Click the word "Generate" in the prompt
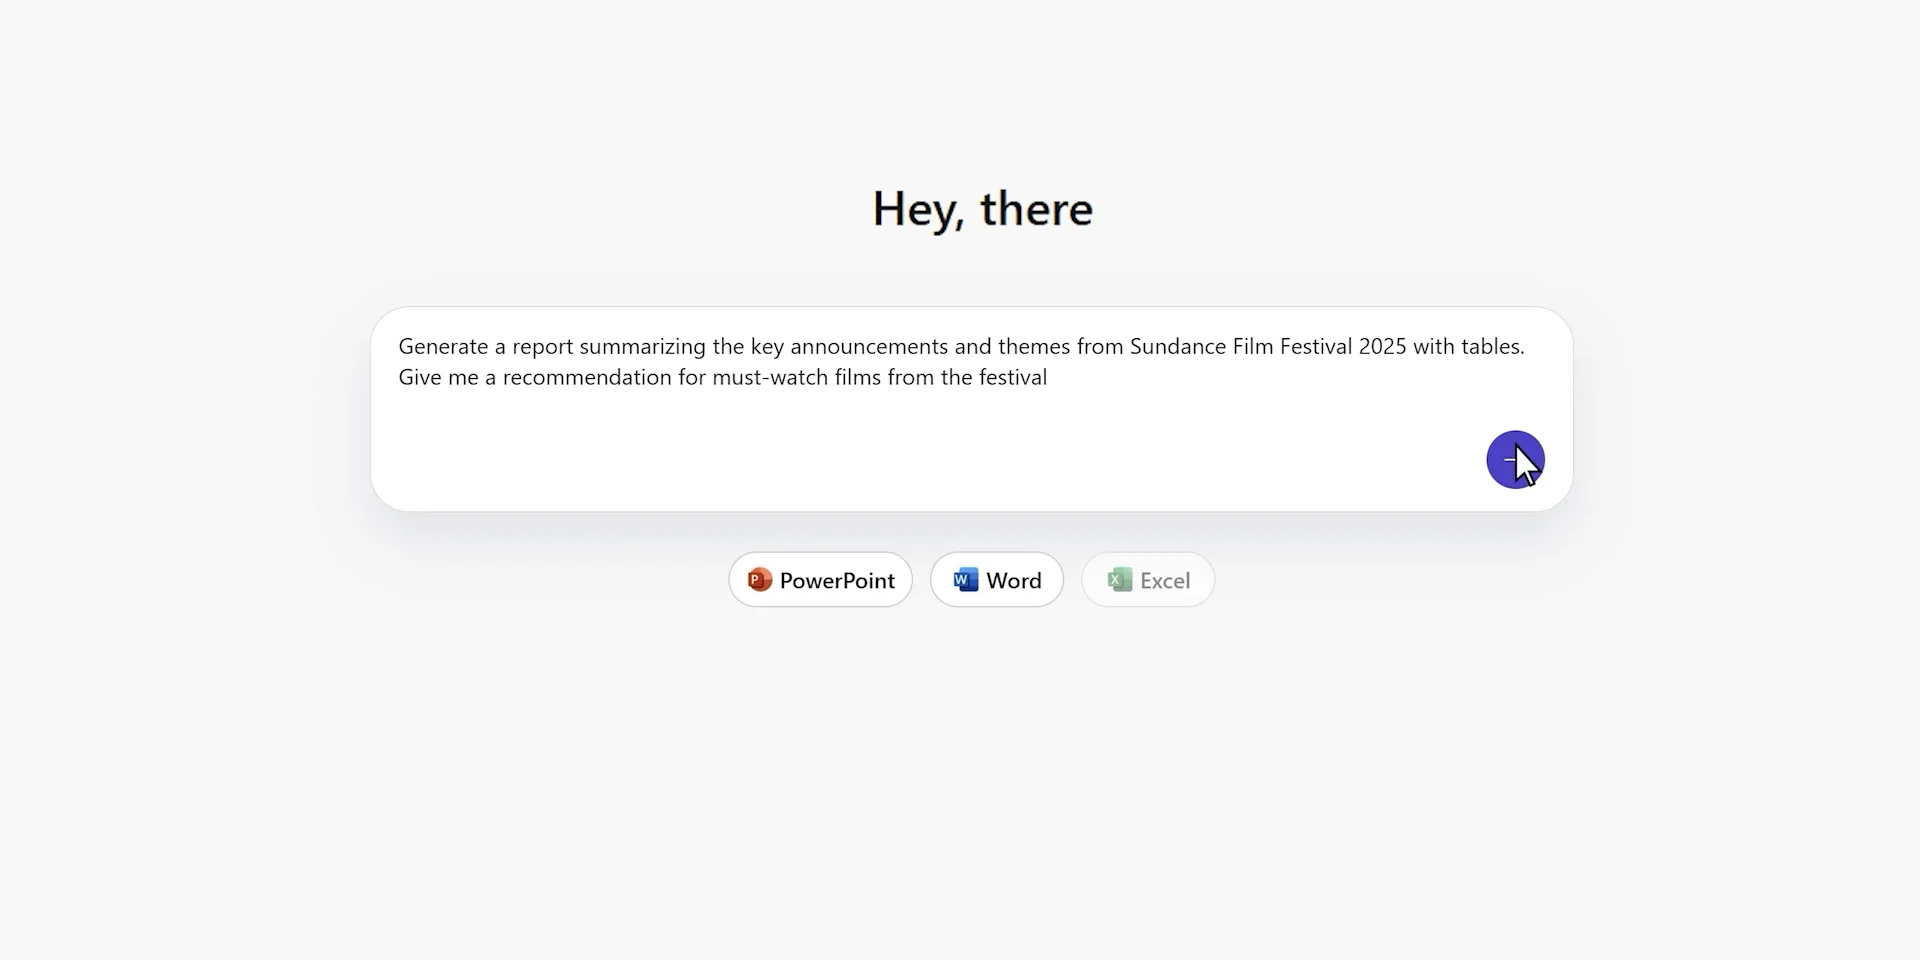Viewport: 1920px width, 960px height. point(443,347)
